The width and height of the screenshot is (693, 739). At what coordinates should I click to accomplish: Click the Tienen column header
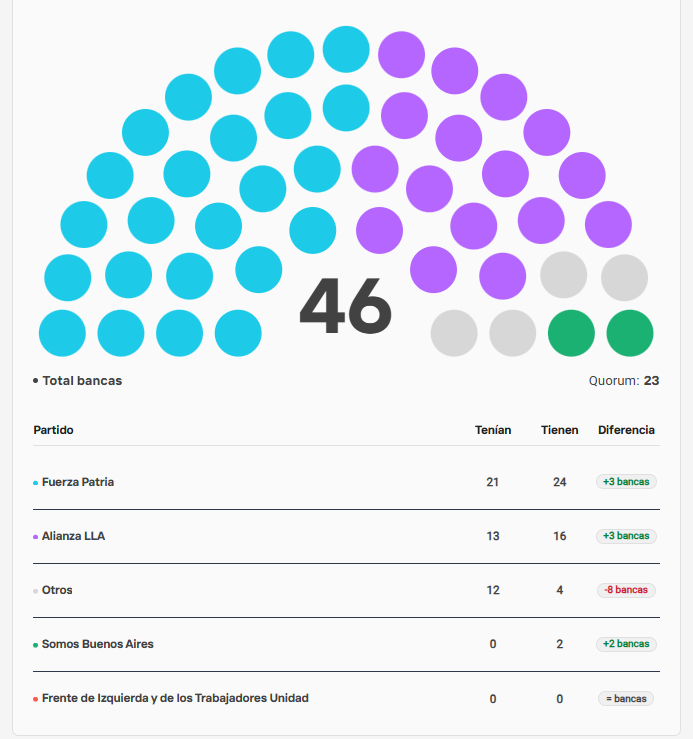coord(560,430)
